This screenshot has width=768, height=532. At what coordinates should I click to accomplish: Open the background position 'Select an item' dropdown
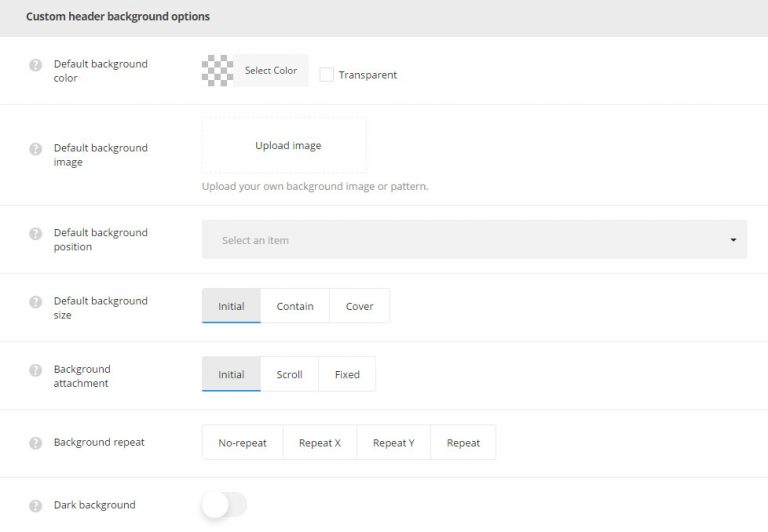click(x=474, y=240)
